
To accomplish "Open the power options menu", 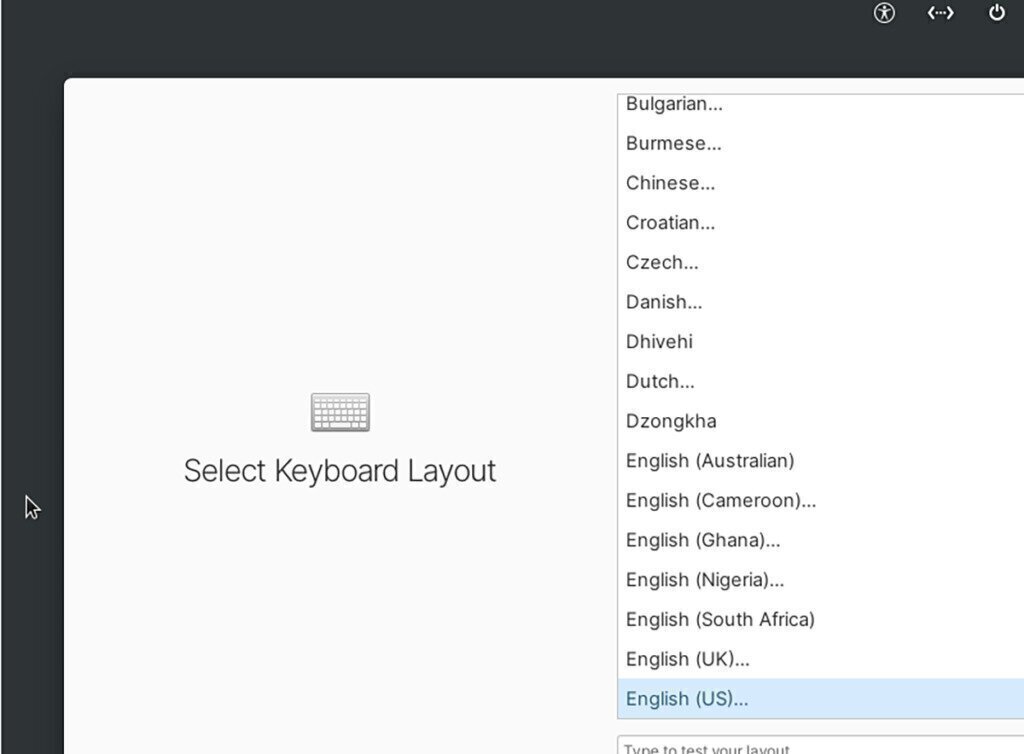I will click(x=996, y=14).
